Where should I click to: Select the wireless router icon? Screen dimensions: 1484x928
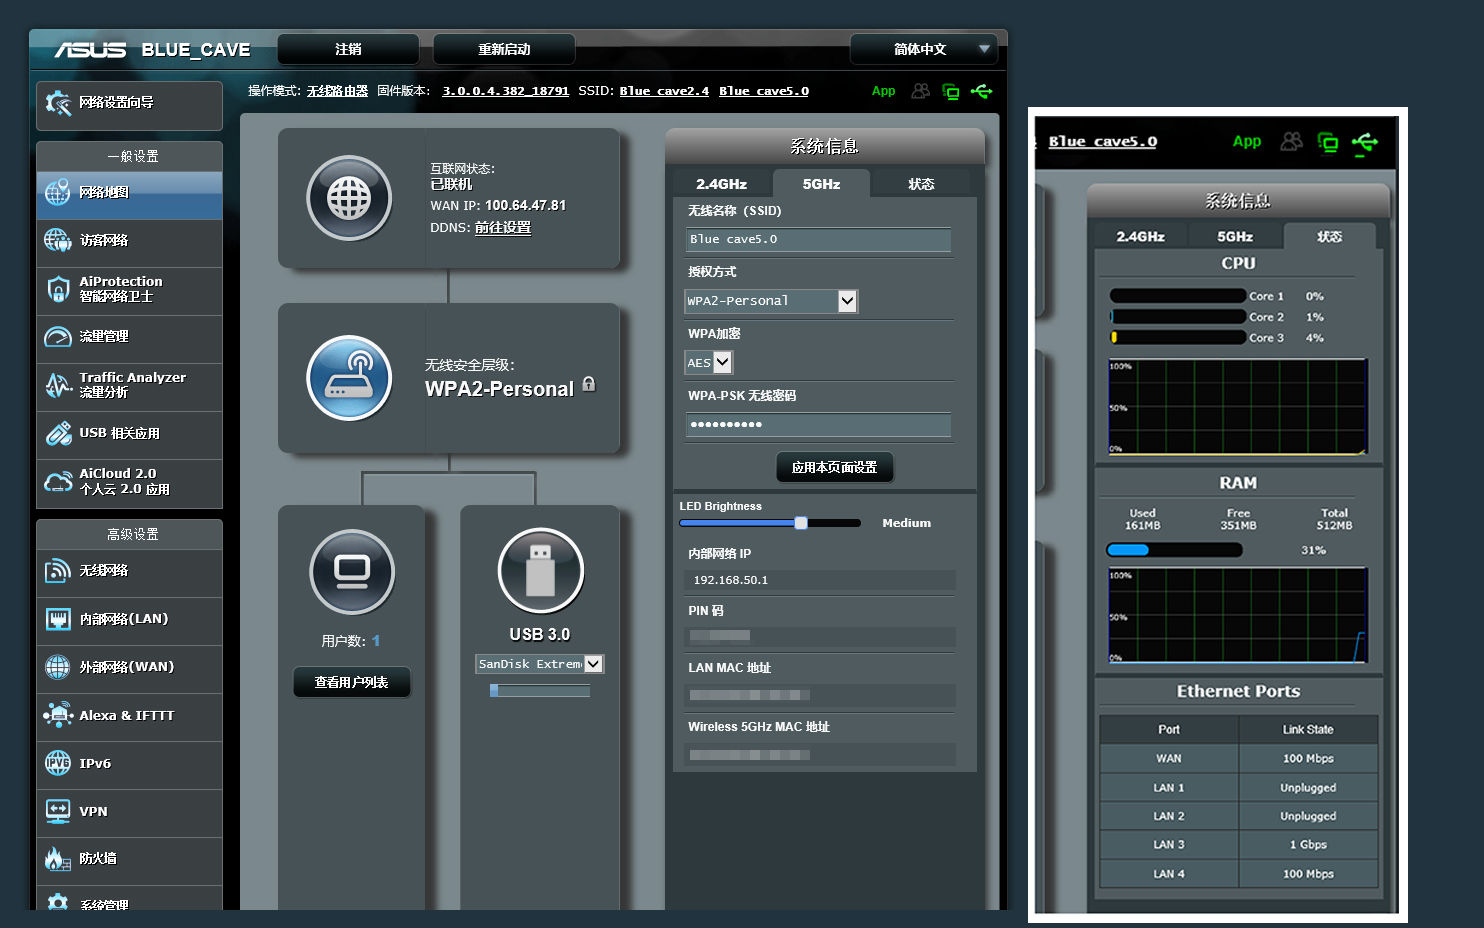click(349, 378)
